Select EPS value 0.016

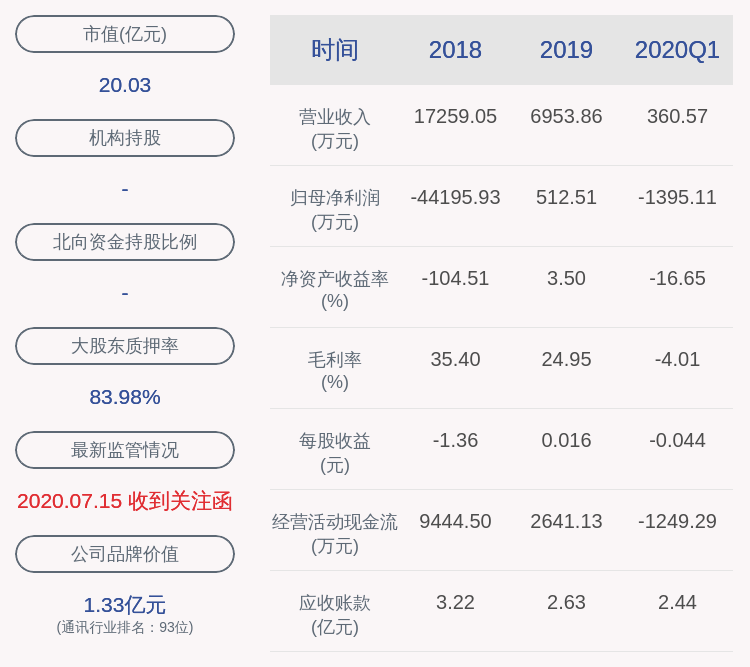566,440
